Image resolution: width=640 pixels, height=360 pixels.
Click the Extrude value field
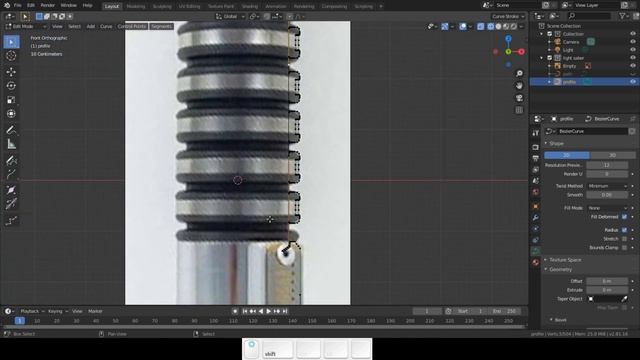coord(607,290)
